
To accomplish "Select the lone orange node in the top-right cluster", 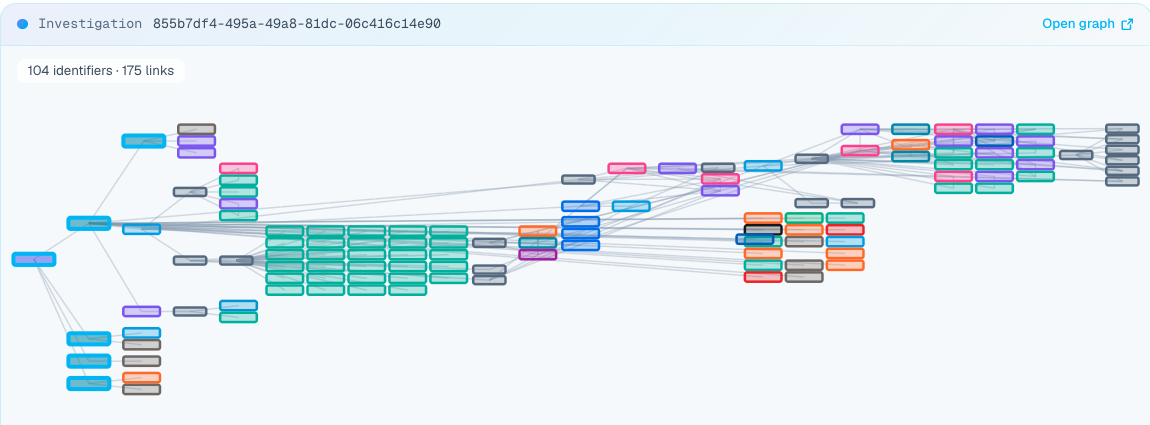I will pos(910,145).
